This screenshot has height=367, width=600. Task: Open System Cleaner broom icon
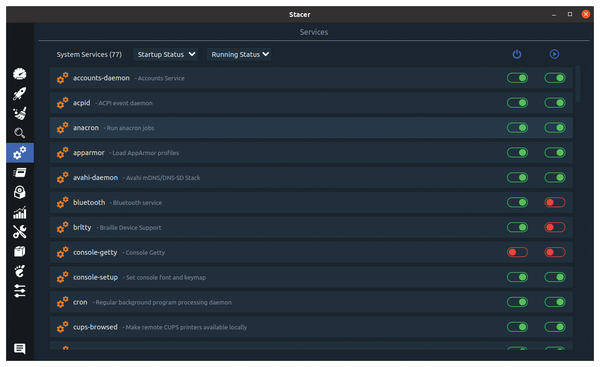tap(20, 113)
